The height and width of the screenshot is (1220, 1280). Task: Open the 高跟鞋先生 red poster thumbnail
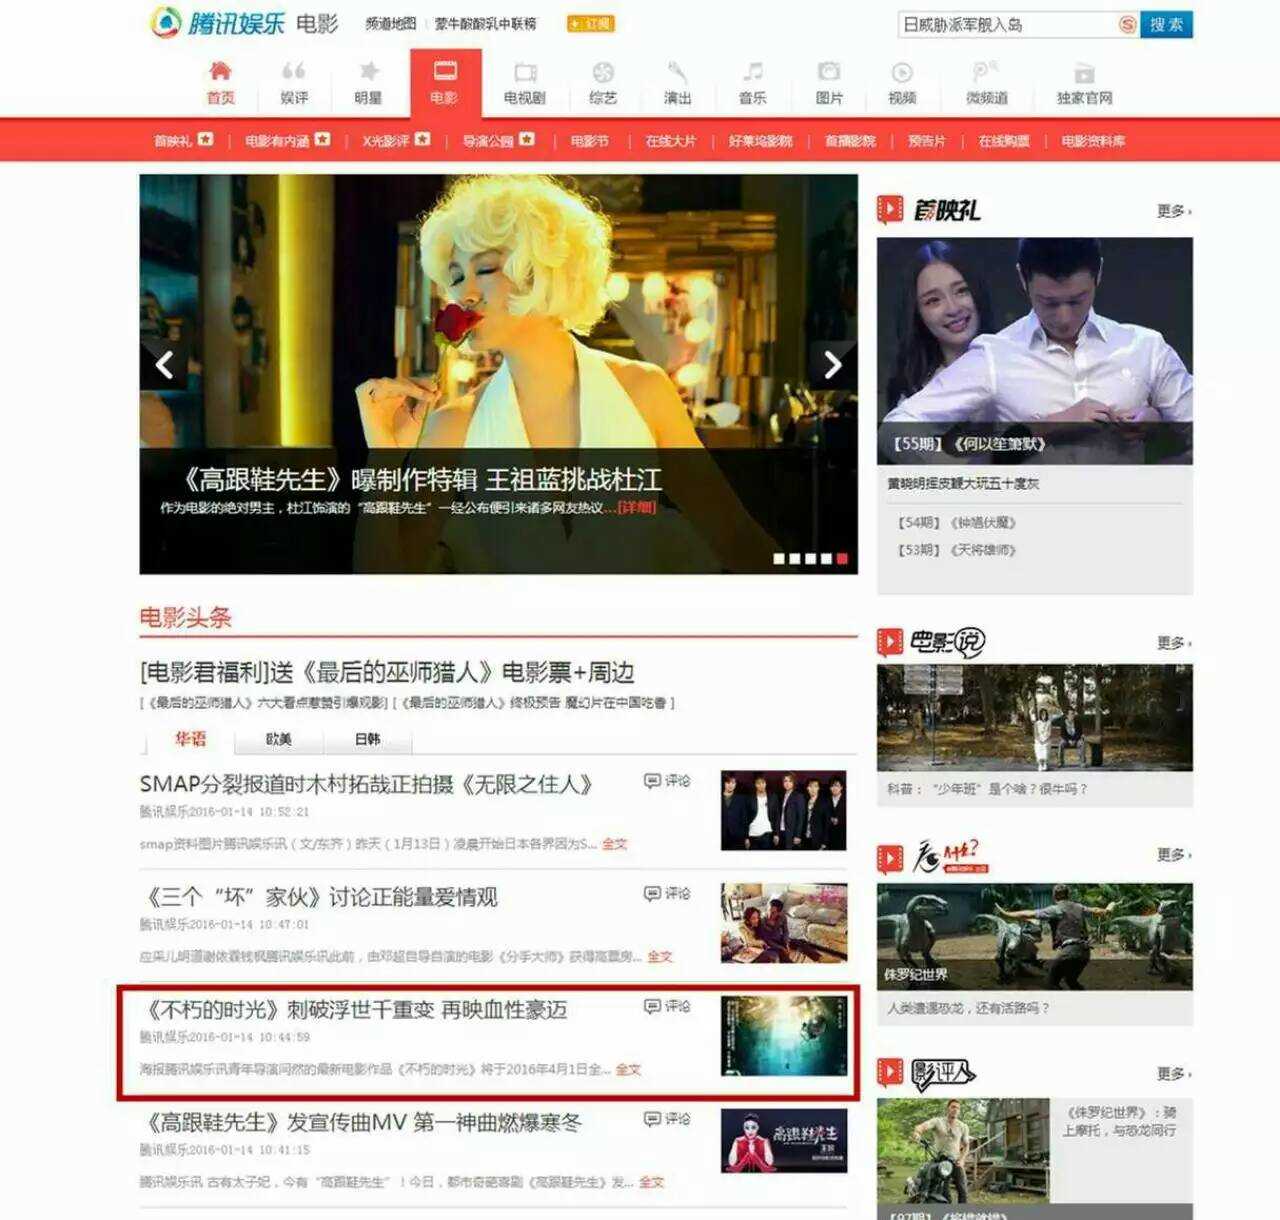(x=784, y=1141)
